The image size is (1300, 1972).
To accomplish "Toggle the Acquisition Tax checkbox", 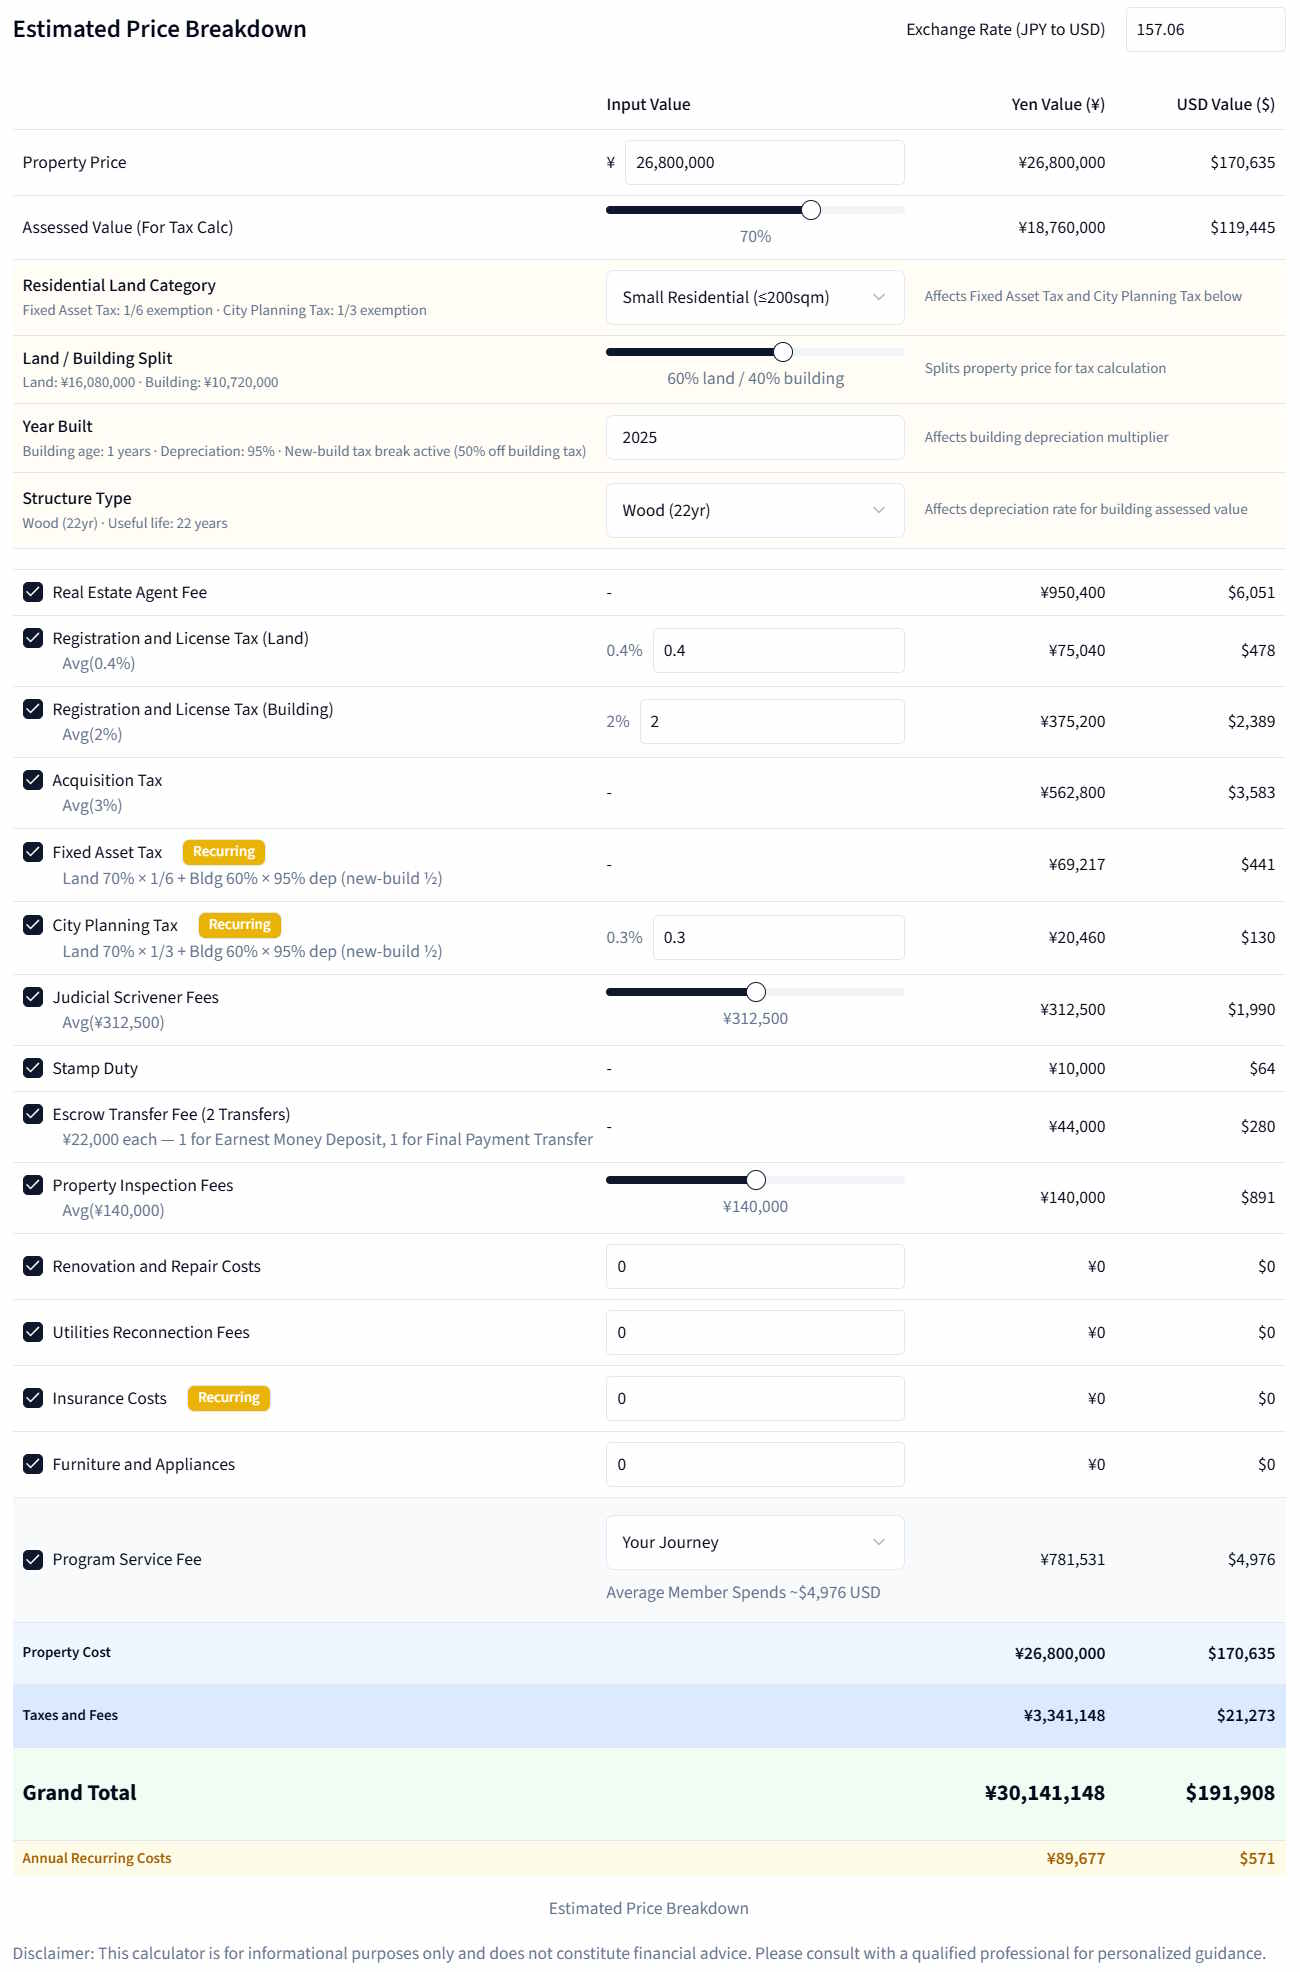I will click(x=33, y=780).
